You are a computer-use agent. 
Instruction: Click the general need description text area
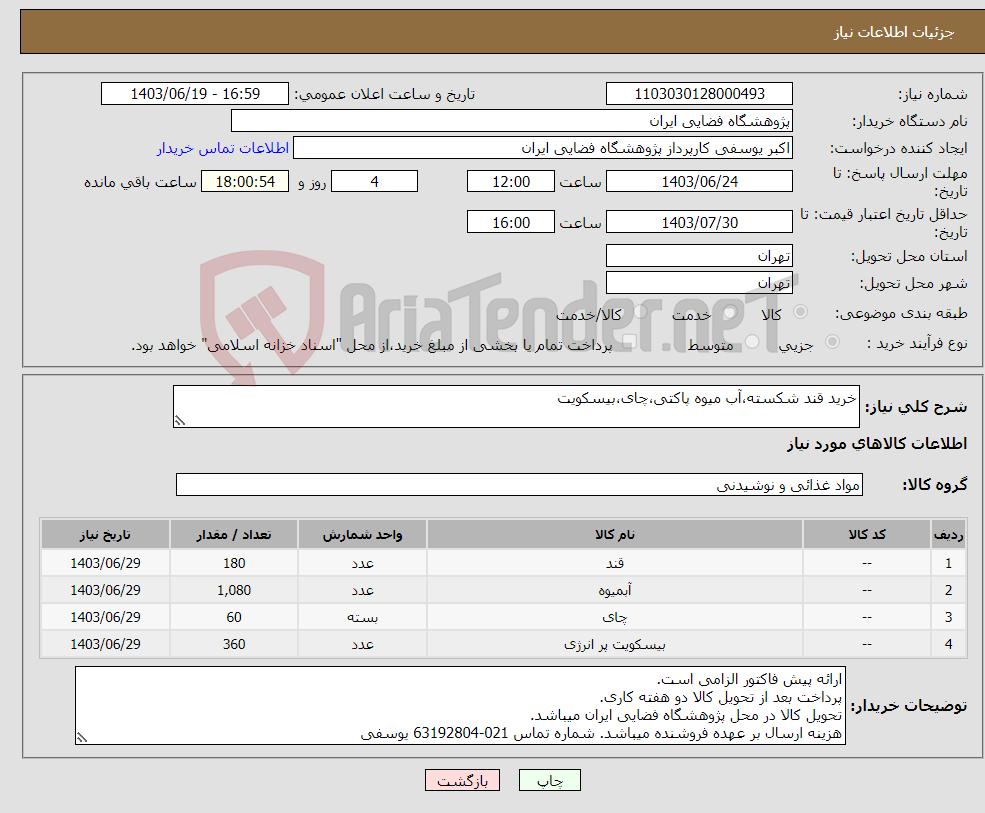(x=516, y=406)
